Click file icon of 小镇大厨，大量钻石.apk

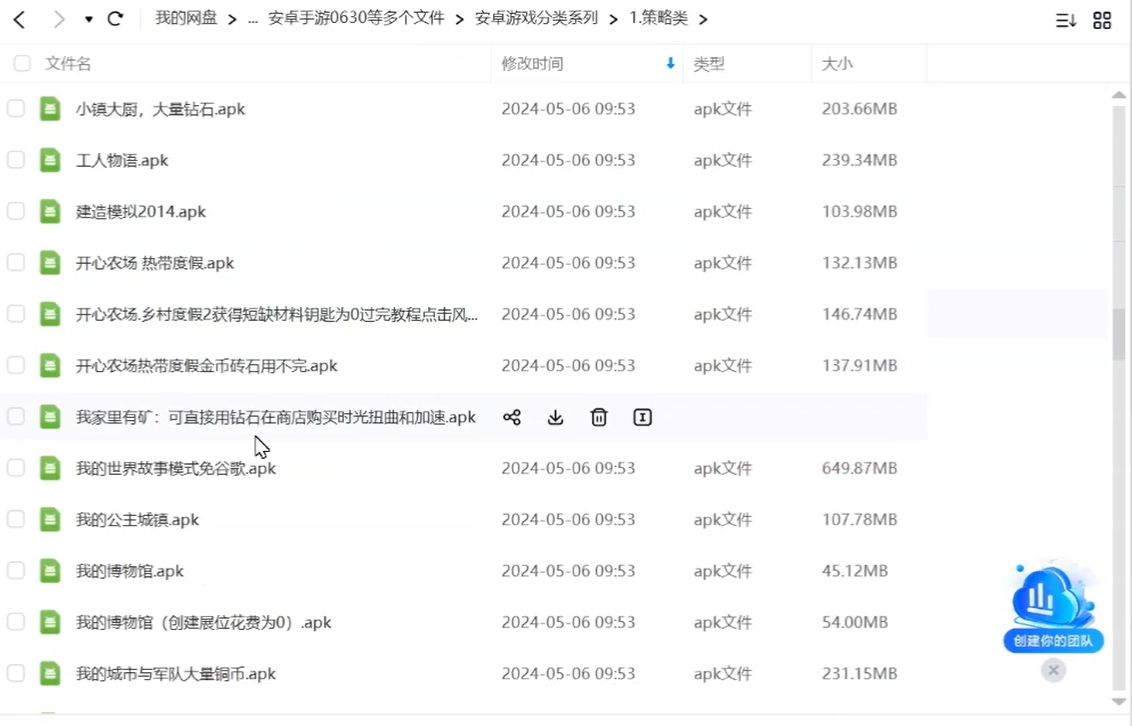(x=50, y=109)
